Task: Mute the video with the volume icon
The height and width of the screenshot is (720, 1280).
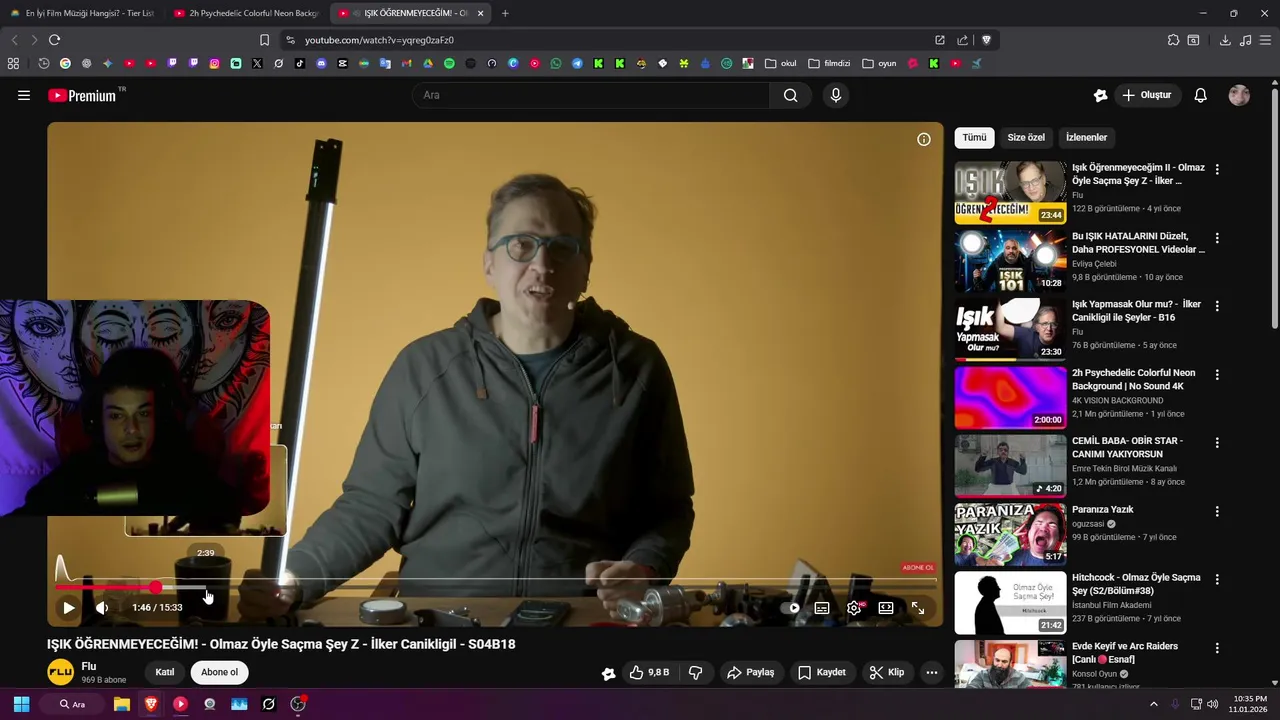Action: (x=102, y=607)
